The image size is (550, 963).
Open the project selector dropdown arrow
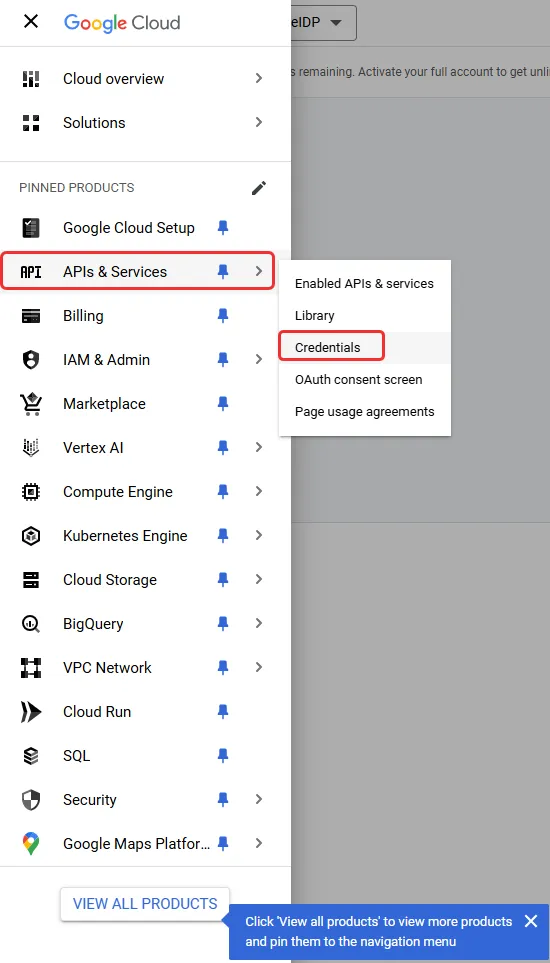tap(335, 23)
